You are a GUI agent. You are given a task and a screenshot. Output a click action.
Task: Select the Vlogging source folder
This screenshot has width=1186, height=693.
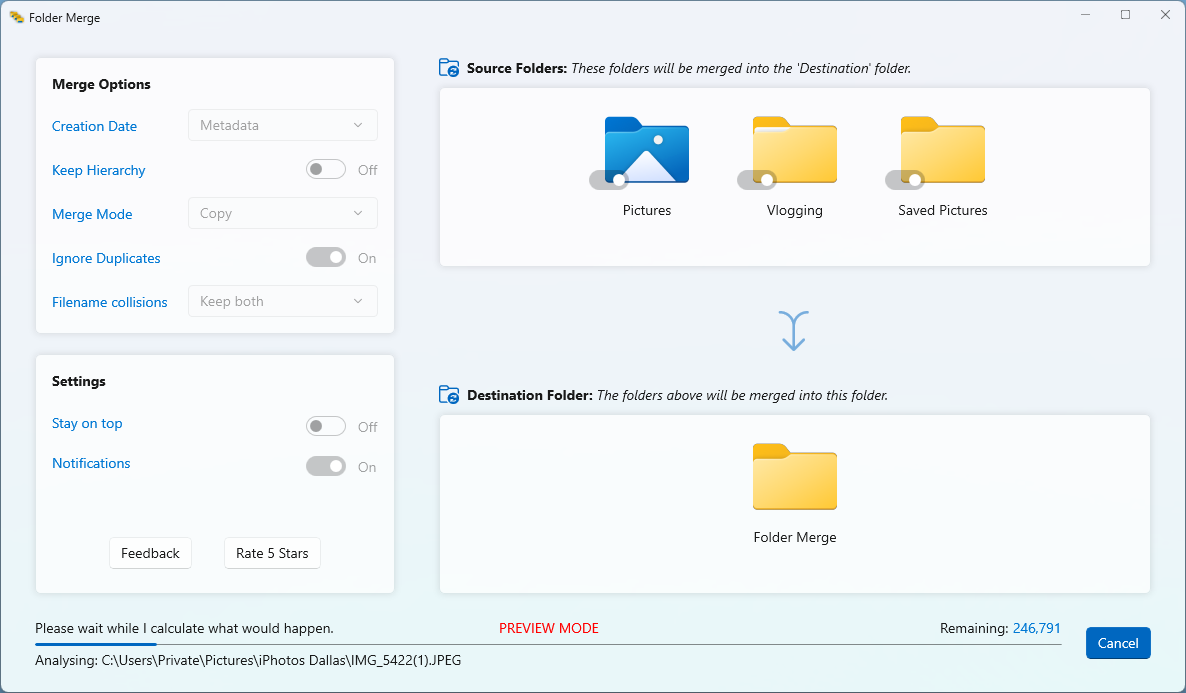point(794,151)
